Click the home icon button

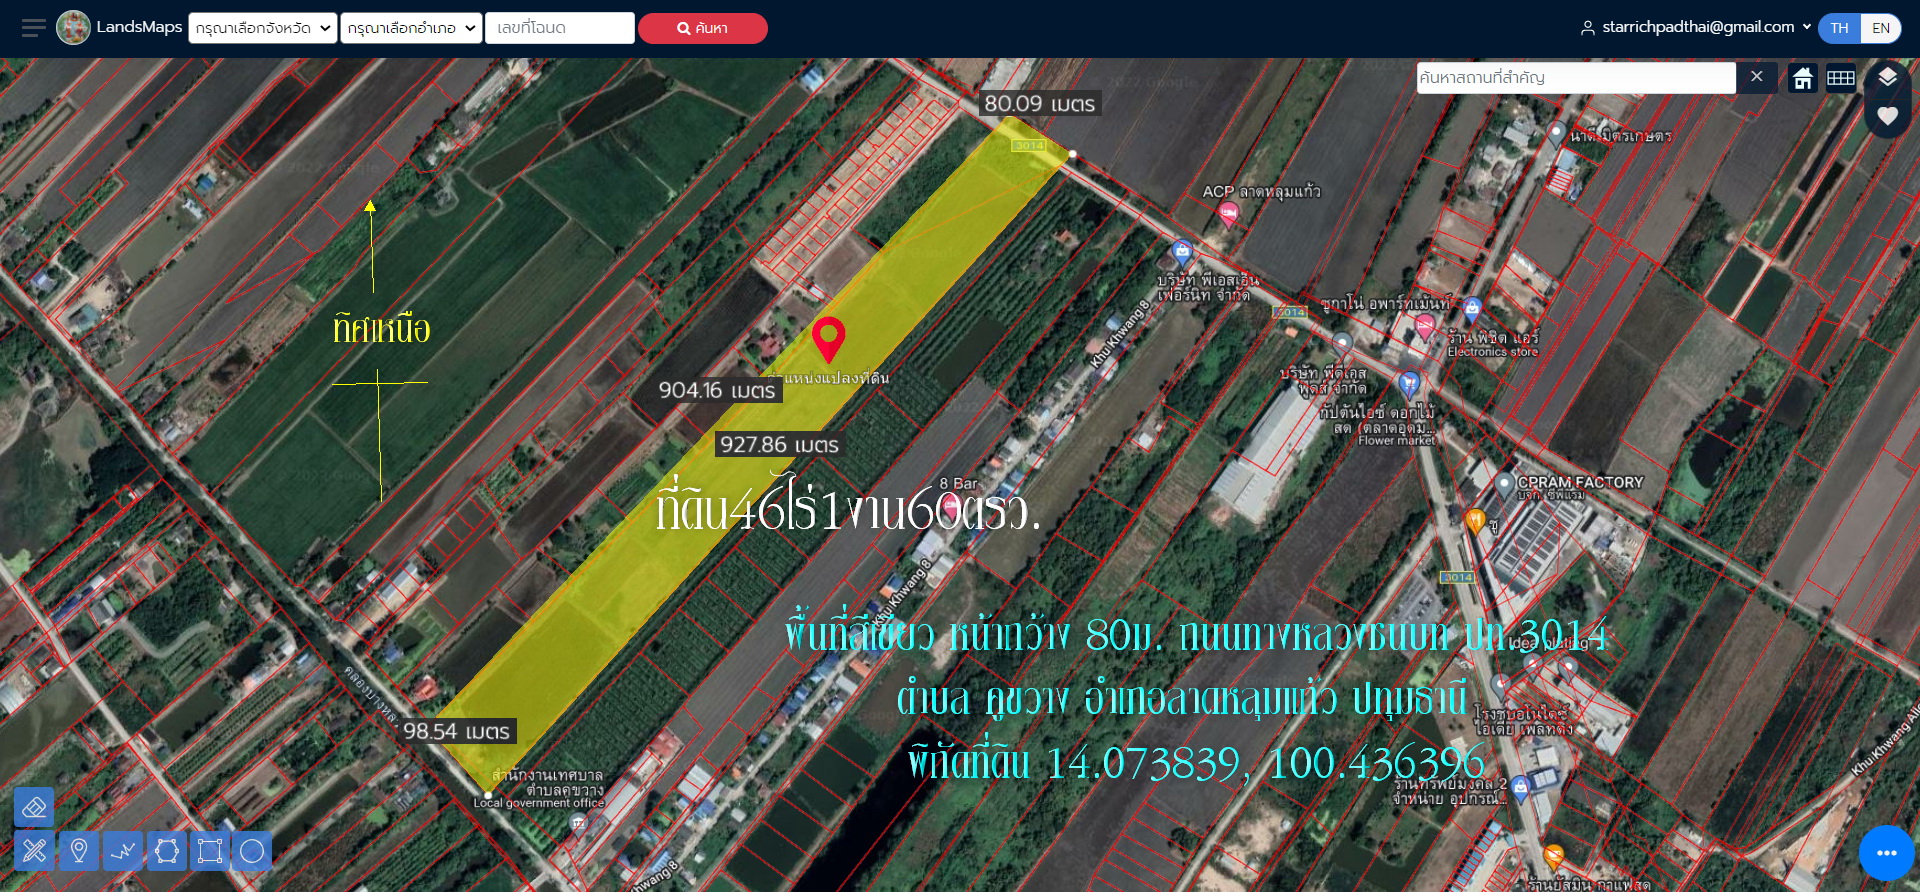(1803, 78)
